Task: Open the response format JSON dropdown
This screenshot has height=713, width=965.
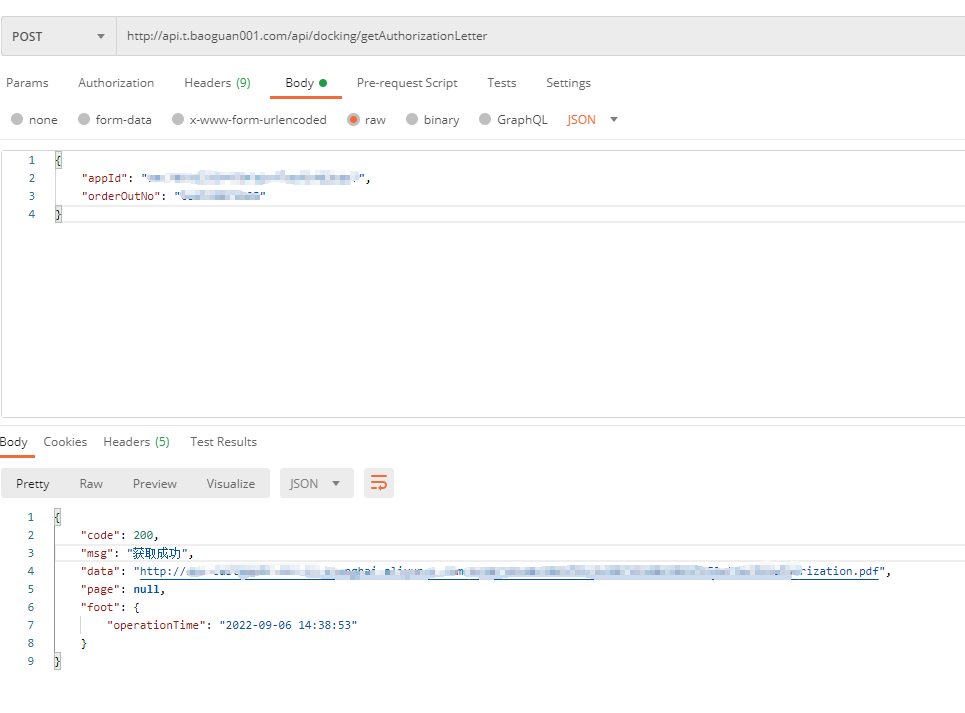Action: [x=315, y=483]
